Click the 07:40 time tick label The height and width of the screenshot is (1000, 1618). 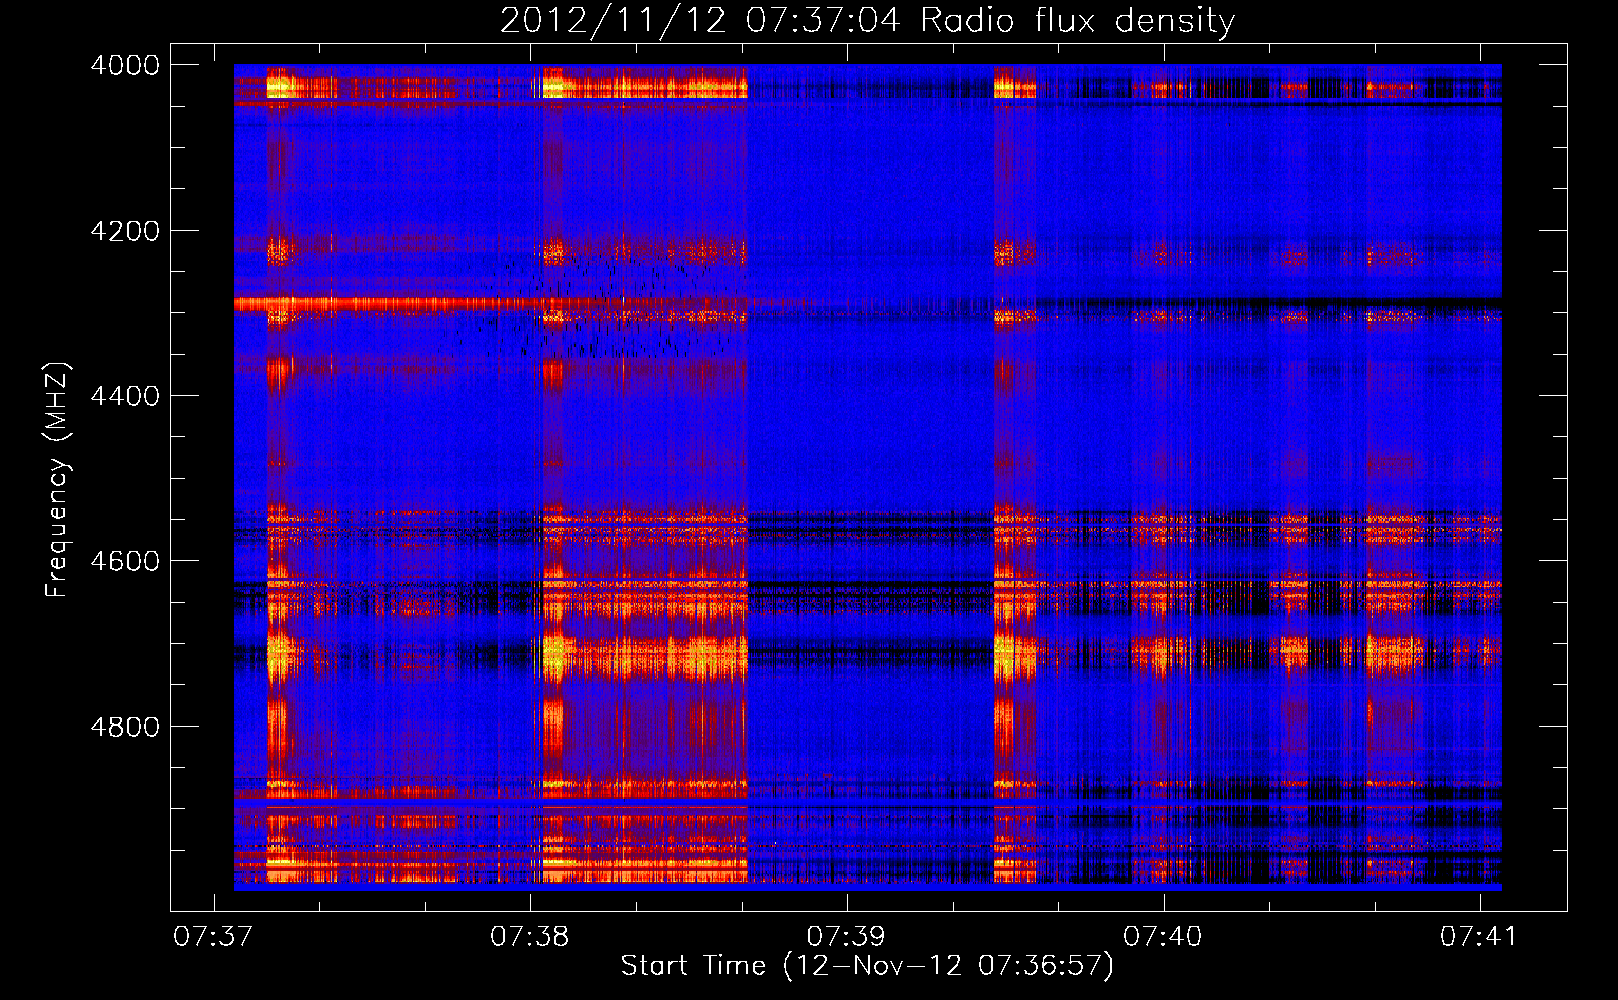[1163, 937]
